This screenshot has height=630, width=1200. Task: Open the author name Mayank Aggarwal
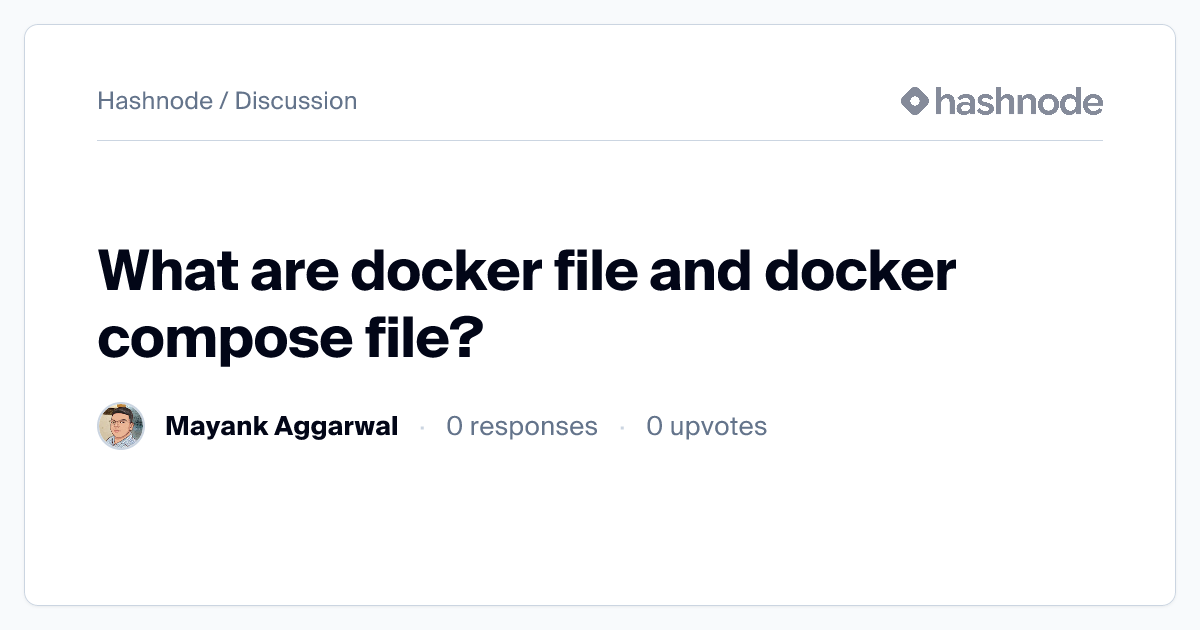pyautogui.click(x=281, y=427)
